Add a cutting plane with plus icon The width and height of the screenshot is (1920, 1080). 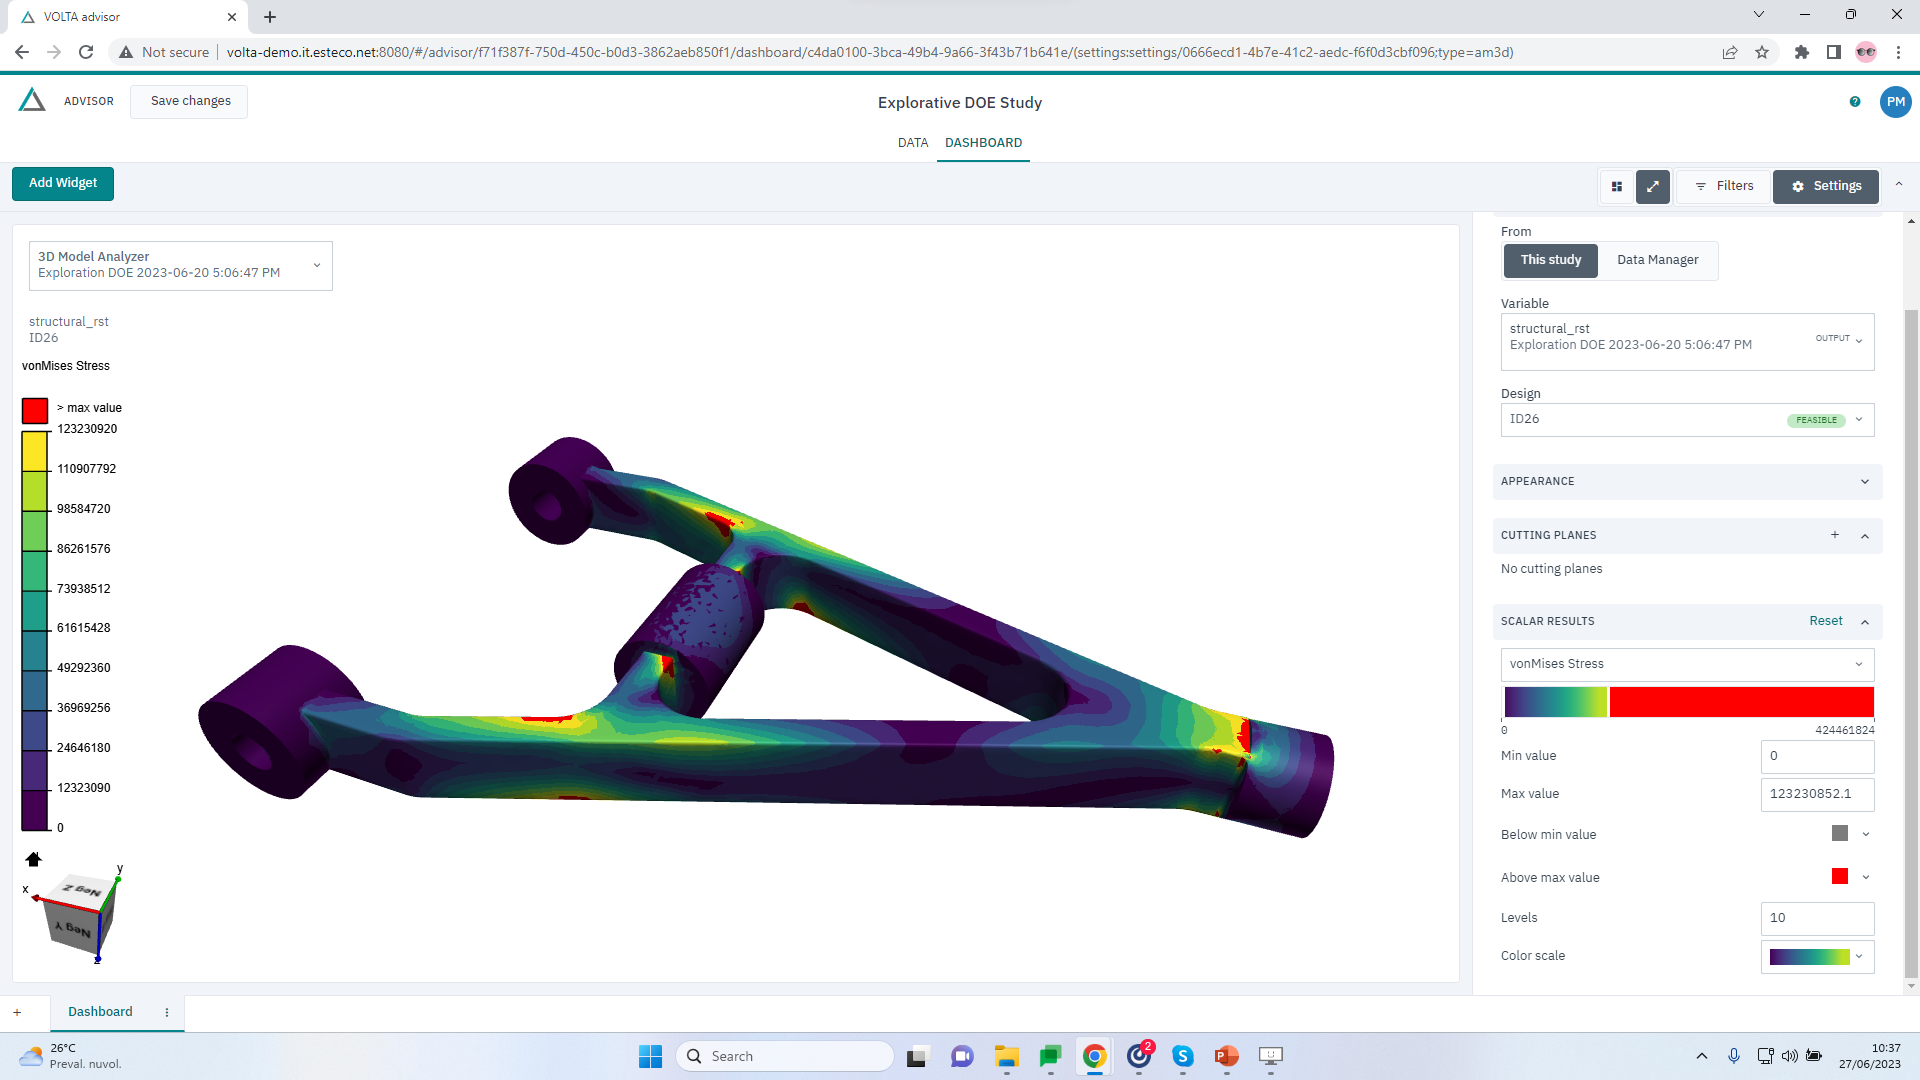tap(1835, 535)
